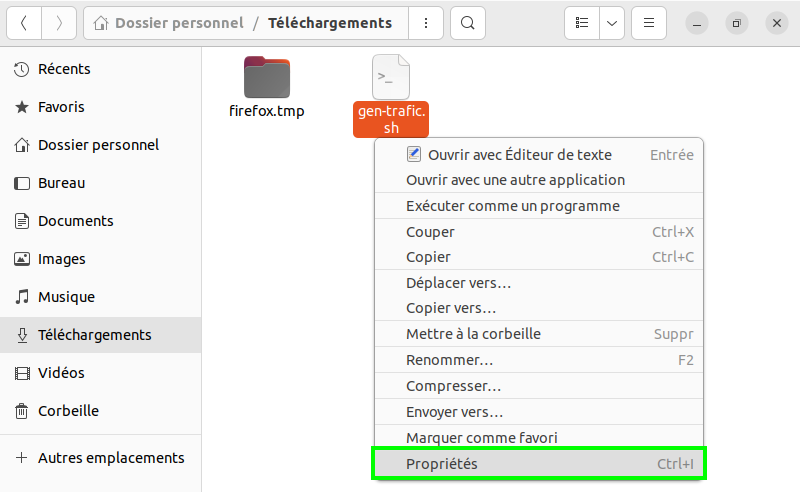
Task: Open the search magnifier button
Action: pyautogui.click(x=467, y=23)
